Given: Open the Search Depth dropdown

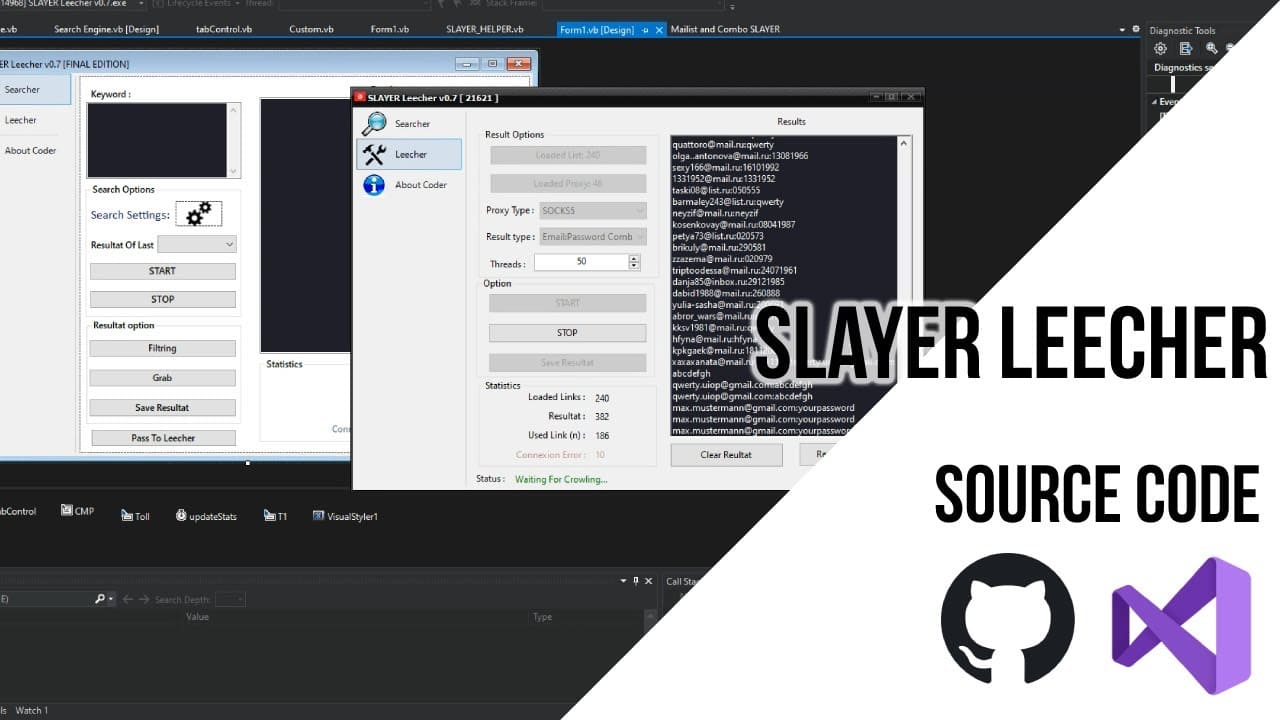Looking at the screenshot, I should [230, 599].
